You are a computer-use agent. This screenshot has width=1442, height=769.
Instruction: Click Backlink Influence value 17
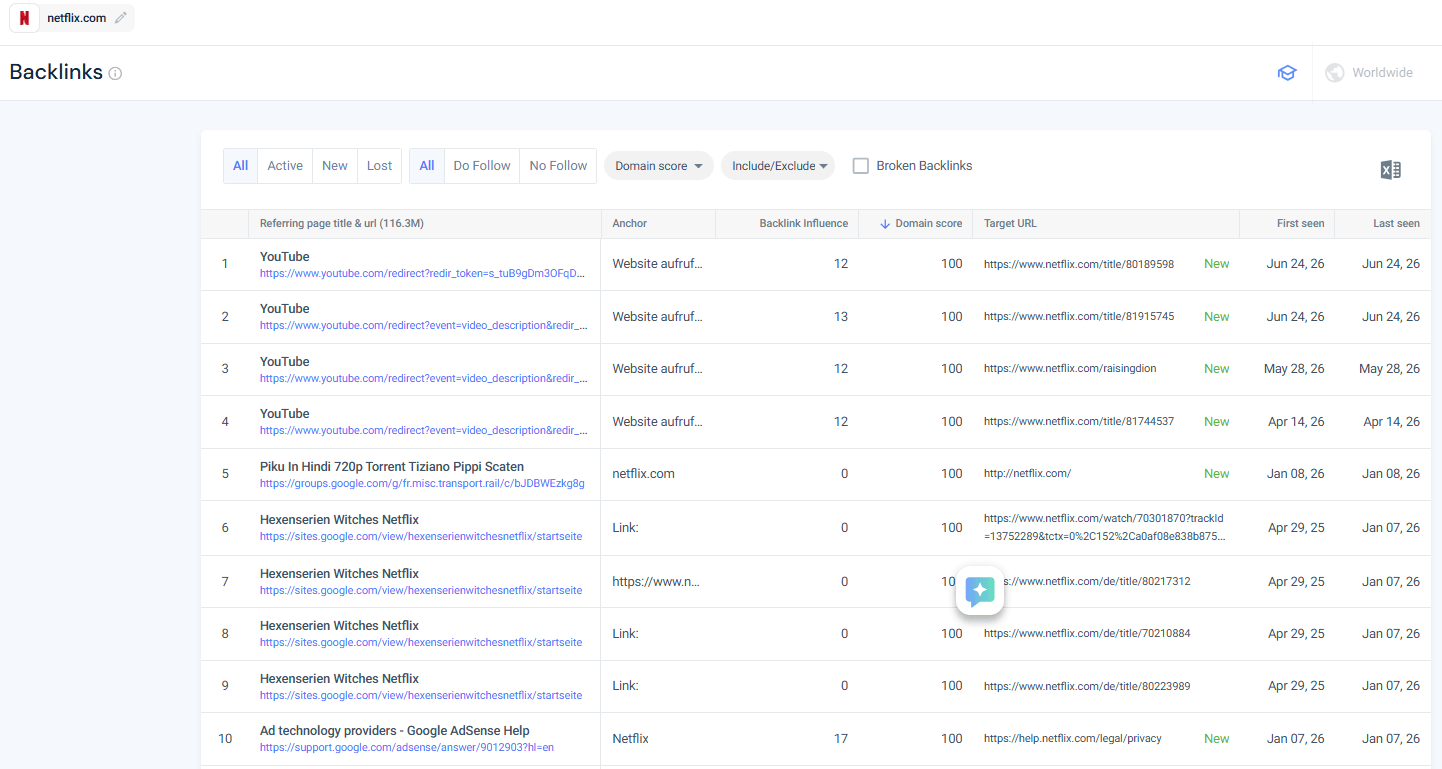[840, 739]
